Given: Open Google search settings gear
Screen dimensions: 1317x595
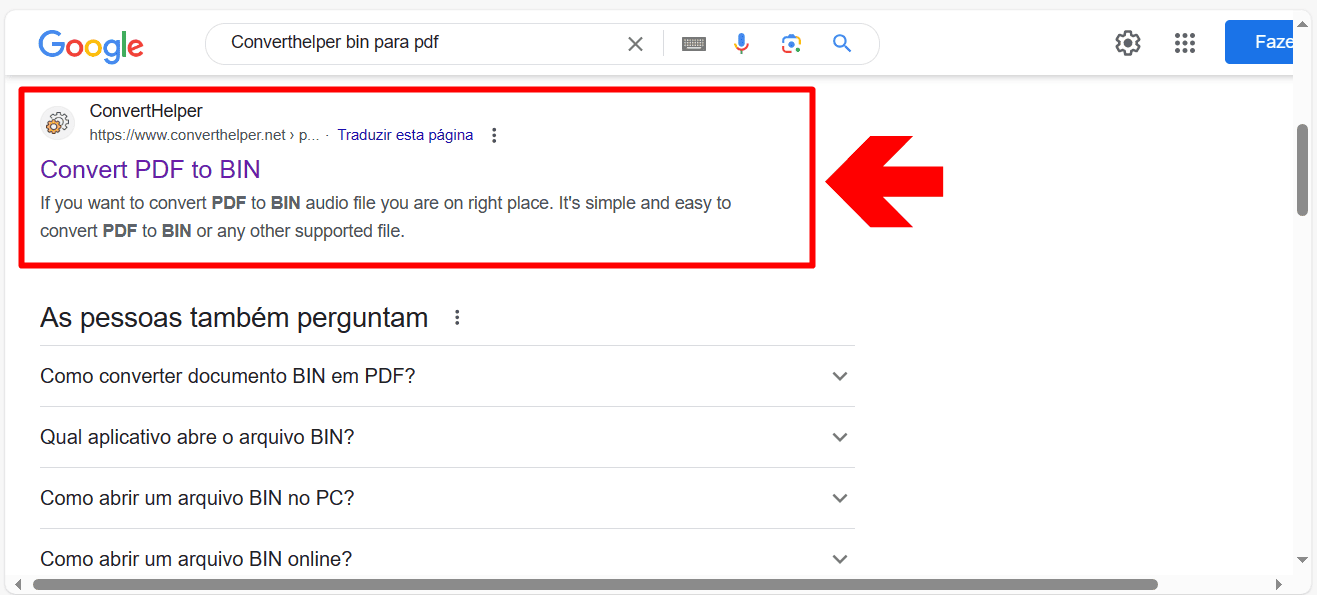Looking at the screenshot, I should tap(1127, 43).
